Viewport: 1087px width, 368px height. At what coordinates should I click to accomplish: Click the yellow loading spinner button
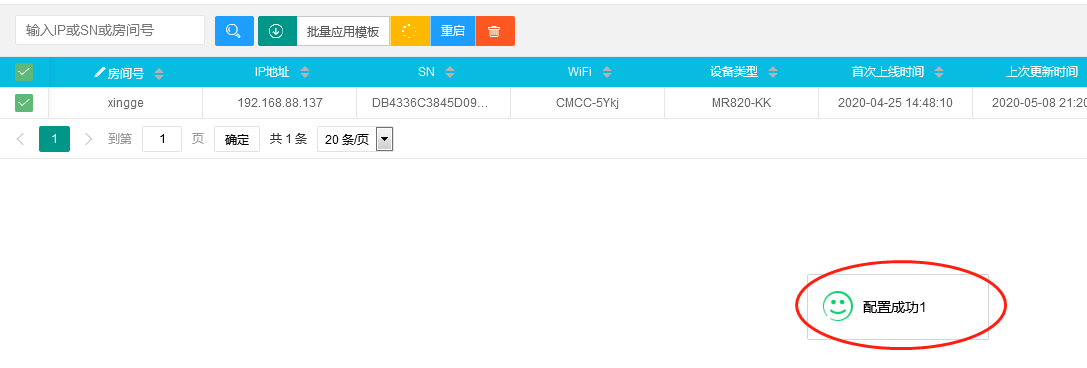[410, 31]
